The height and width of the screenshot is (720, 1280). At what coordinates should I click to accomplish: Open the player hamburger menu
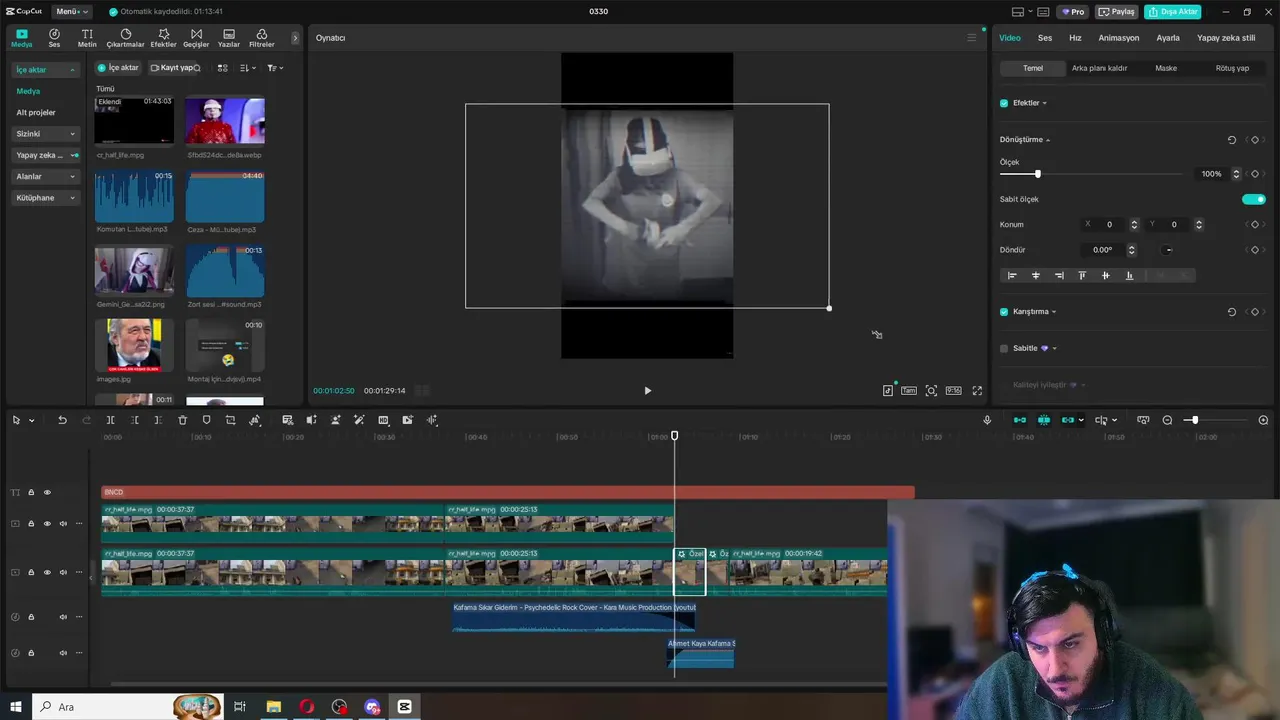coord(971,38)
